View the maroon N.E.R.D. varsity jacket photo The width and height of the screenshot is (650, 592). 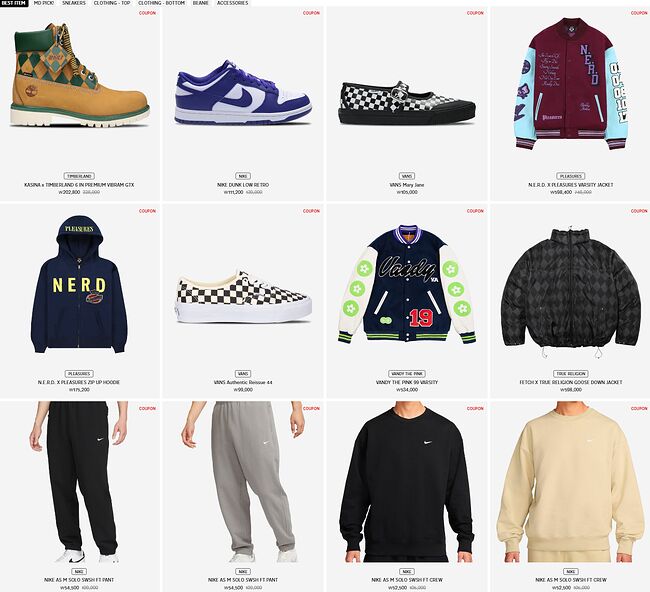pos(571,84)
